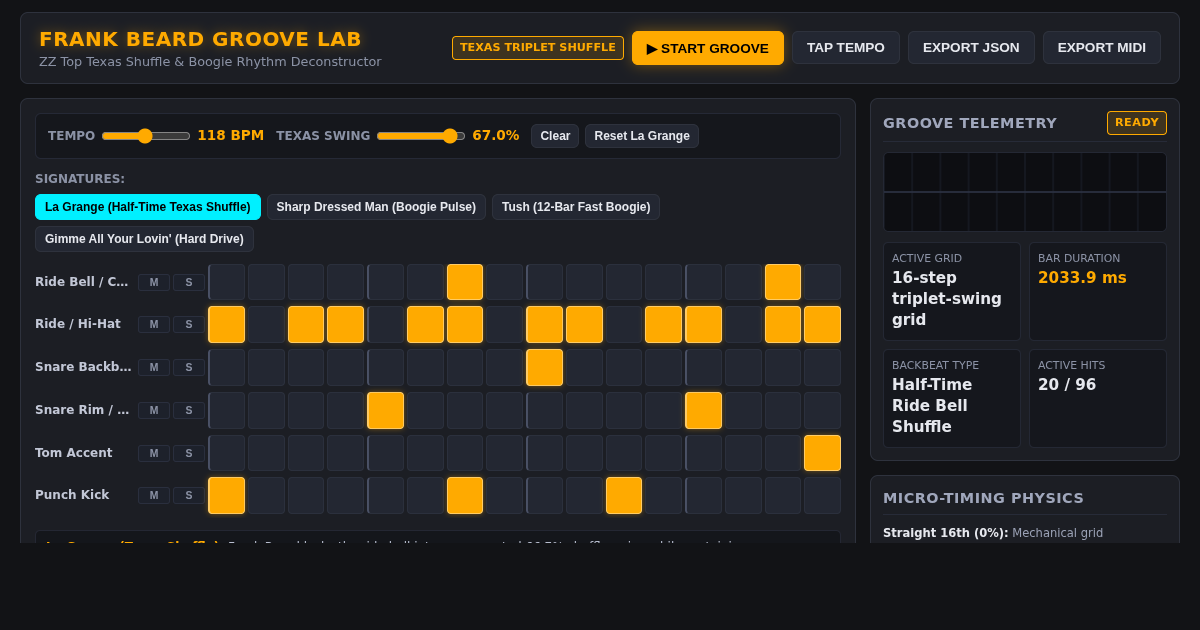Toggle Ride Bell step 7
Screen dimensions: 1200x630
click(x=465, y=282)
